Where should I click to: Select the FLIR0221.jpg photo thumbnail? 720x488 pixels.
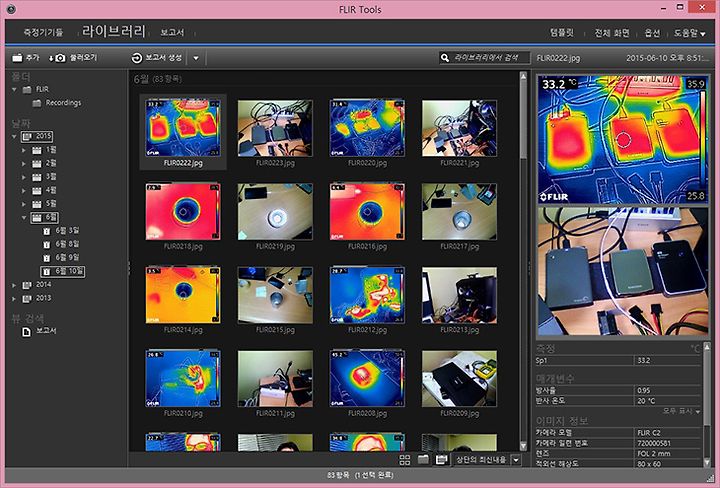coord(459,129)
